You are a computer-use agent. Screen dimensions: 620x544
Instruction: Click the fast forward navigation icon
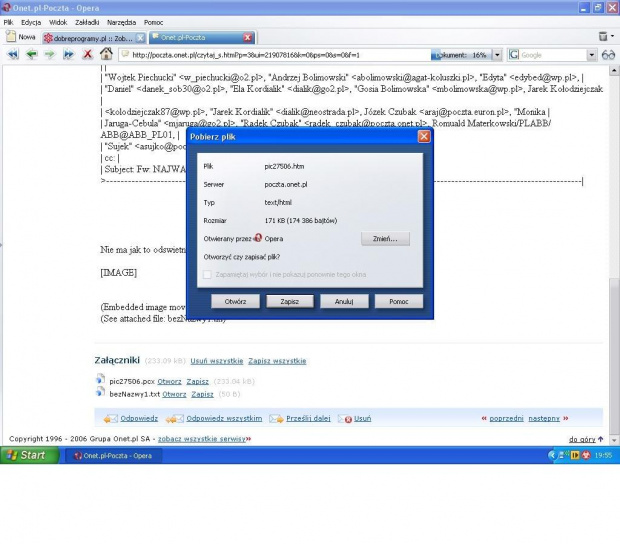68,54
